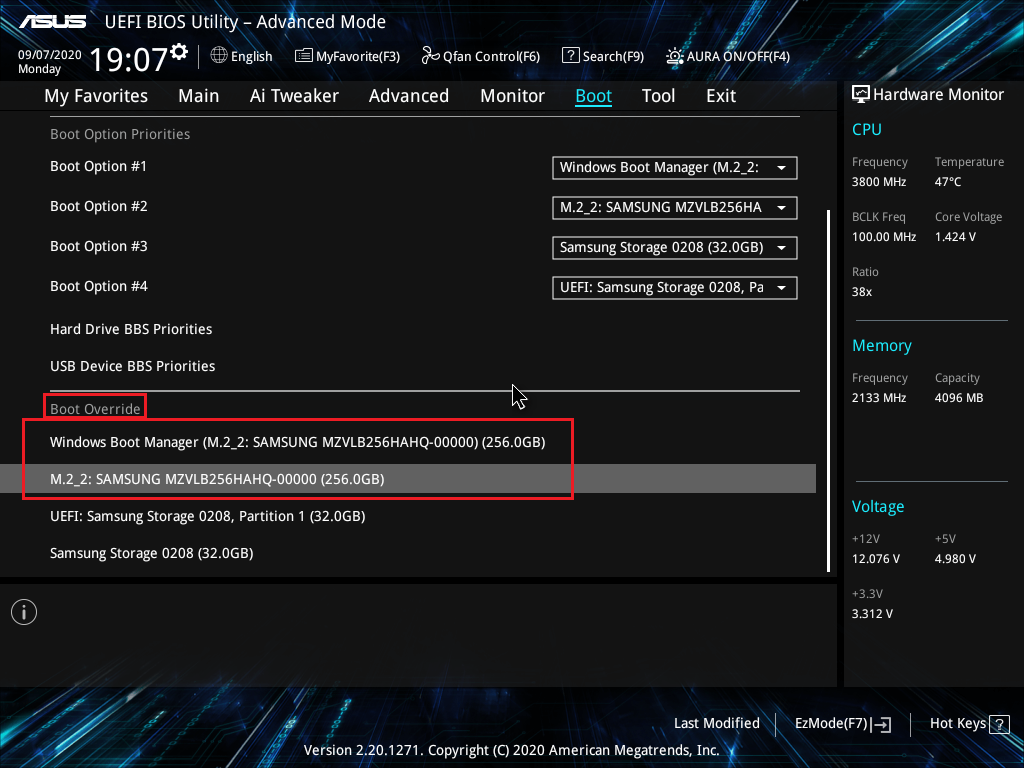Click the Ratio 38x value
This screenshot has height=768, width=1024.
click(x=862, y=292)
